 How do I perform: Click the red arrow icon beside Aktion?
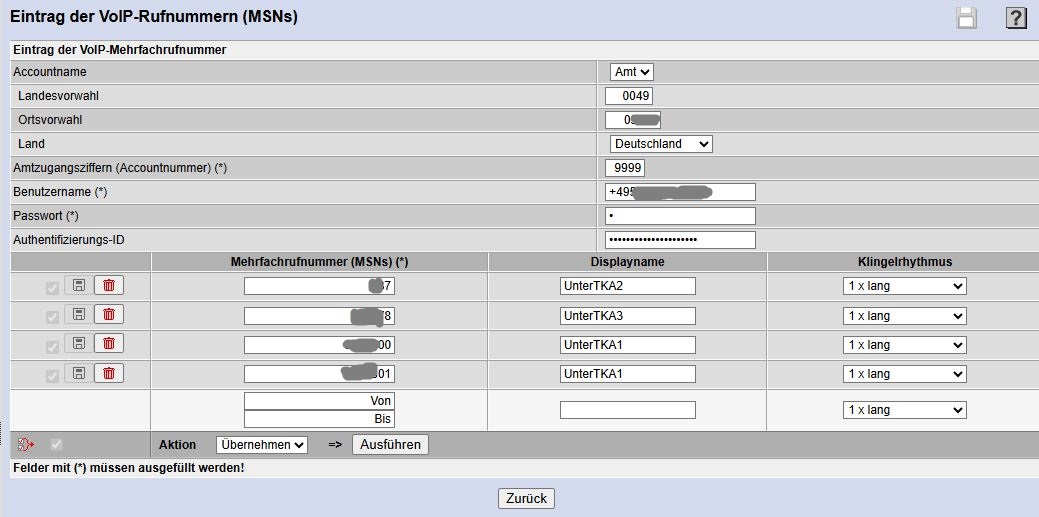pos(26,445)
